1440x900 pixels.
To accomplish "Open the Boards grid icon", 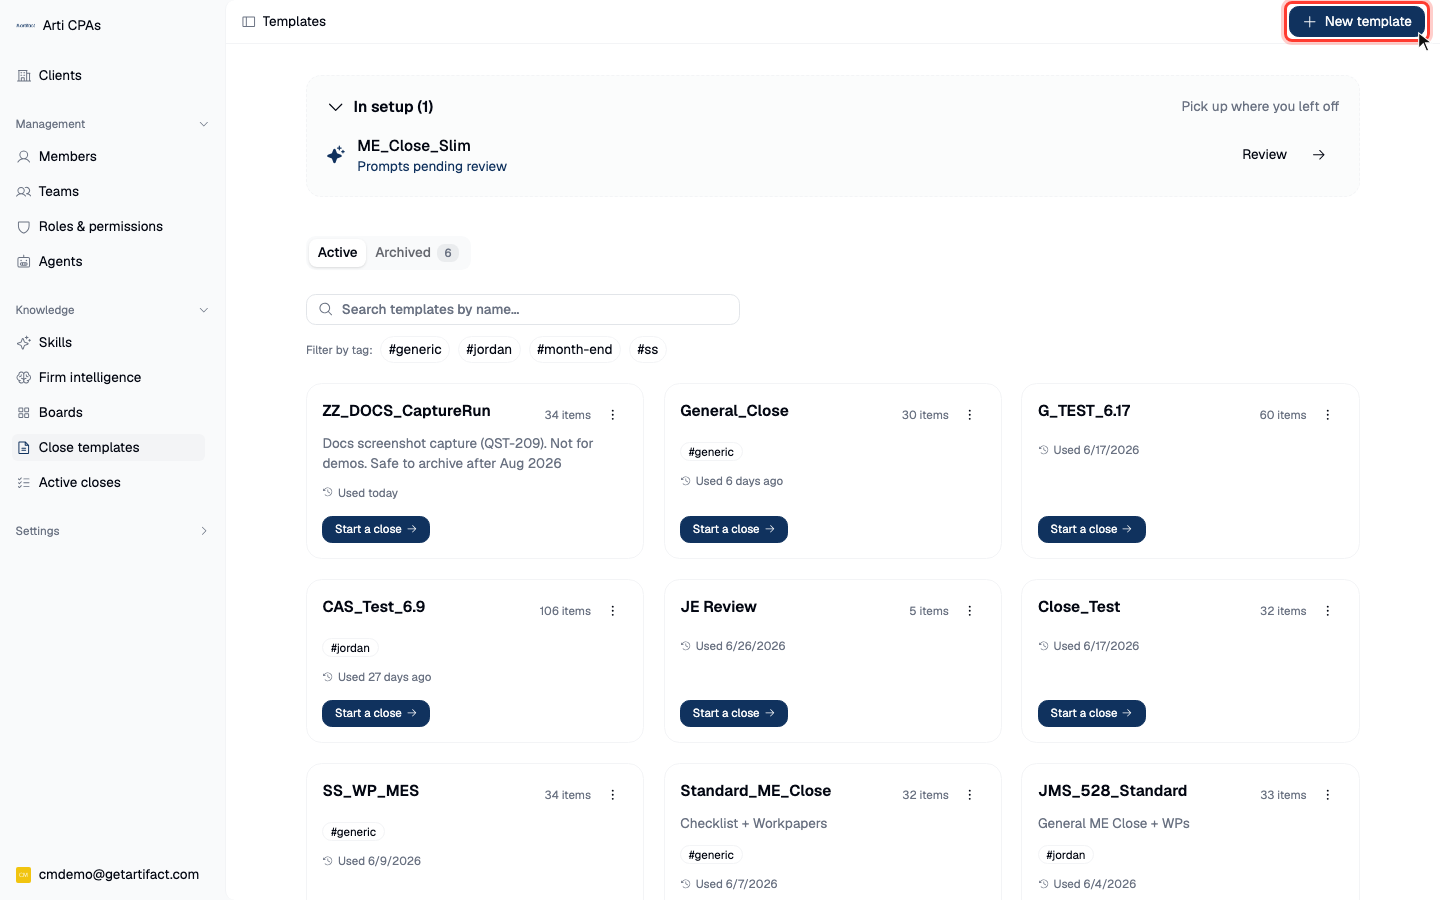I will [24, 412].
